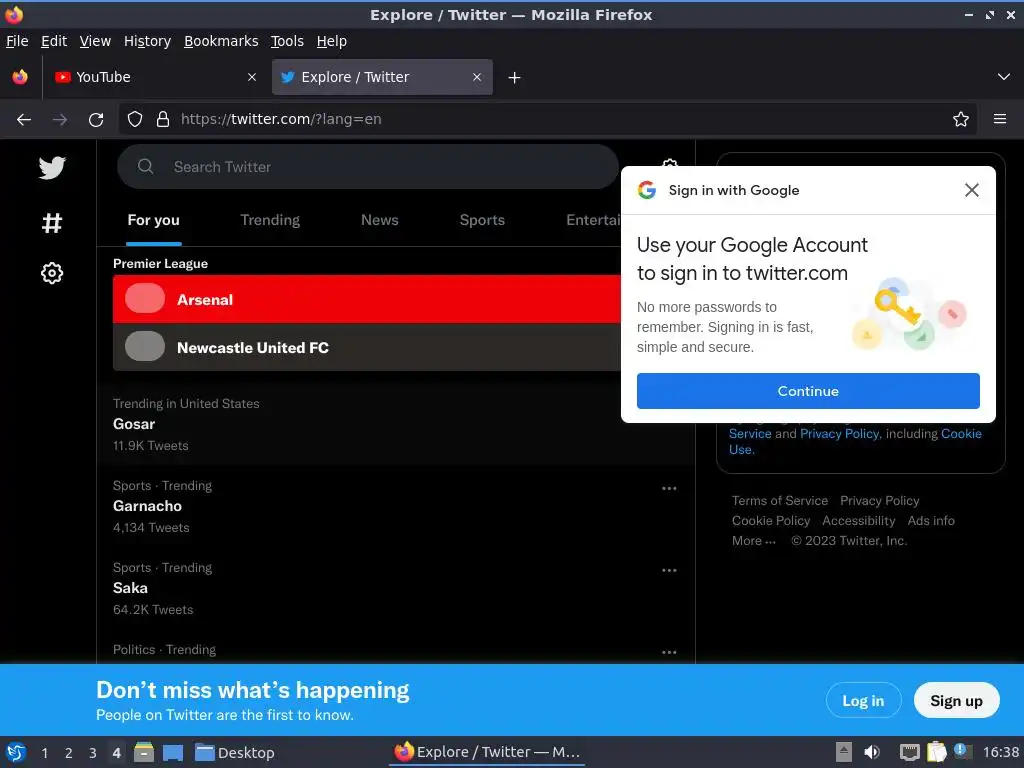1024x768 pixels.
Task: Open Firefox View pinned icon
Action: coord(20,77)
